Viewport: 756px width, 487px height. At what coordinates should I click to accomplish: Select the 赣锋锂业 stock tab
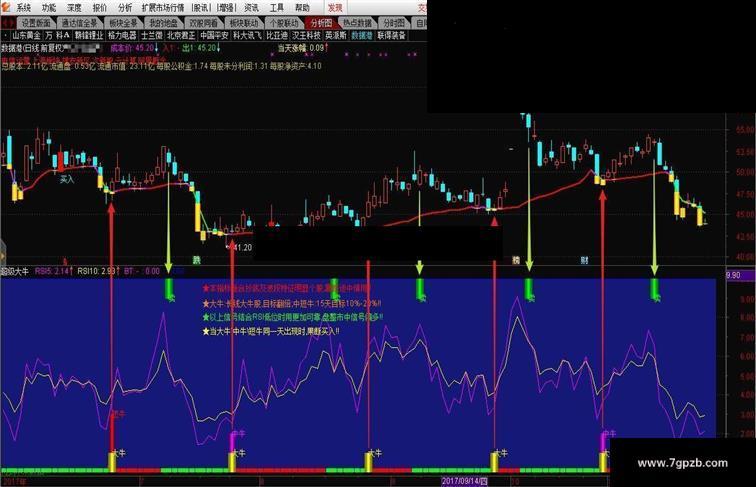(x=89, y=35)
